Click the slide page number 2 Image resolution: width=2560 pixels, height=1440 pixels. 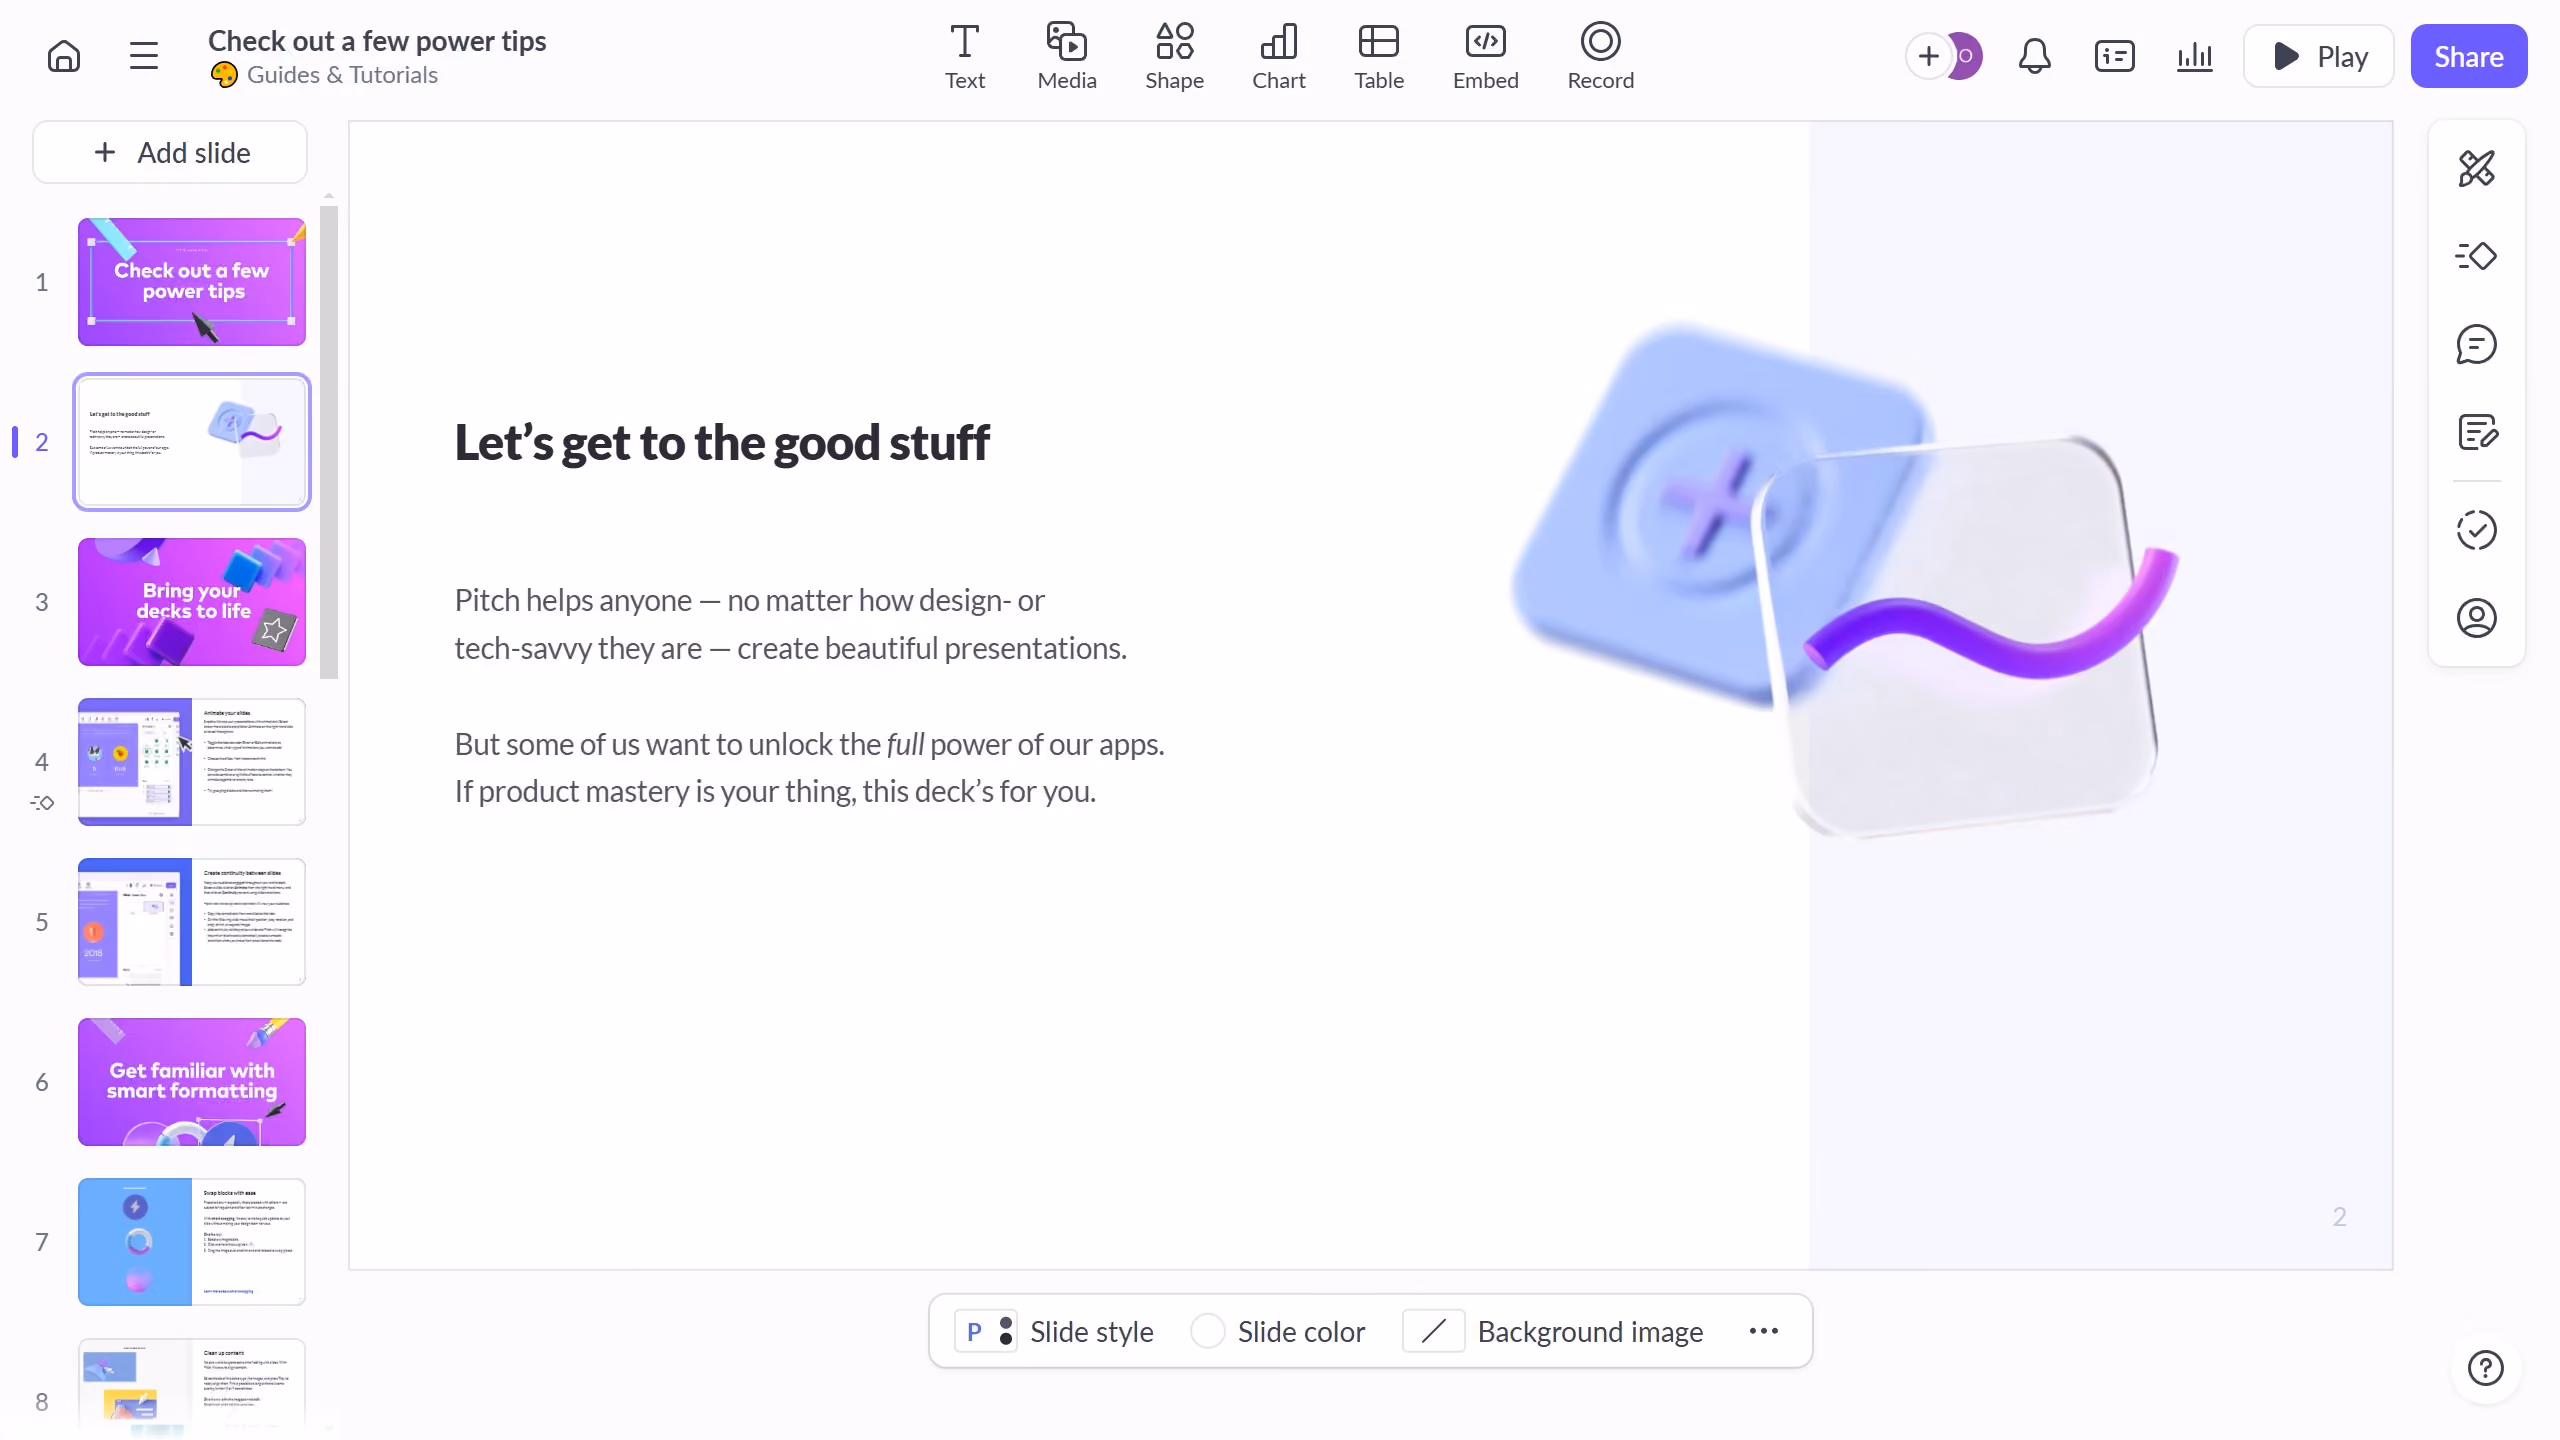point(2340,1217)
